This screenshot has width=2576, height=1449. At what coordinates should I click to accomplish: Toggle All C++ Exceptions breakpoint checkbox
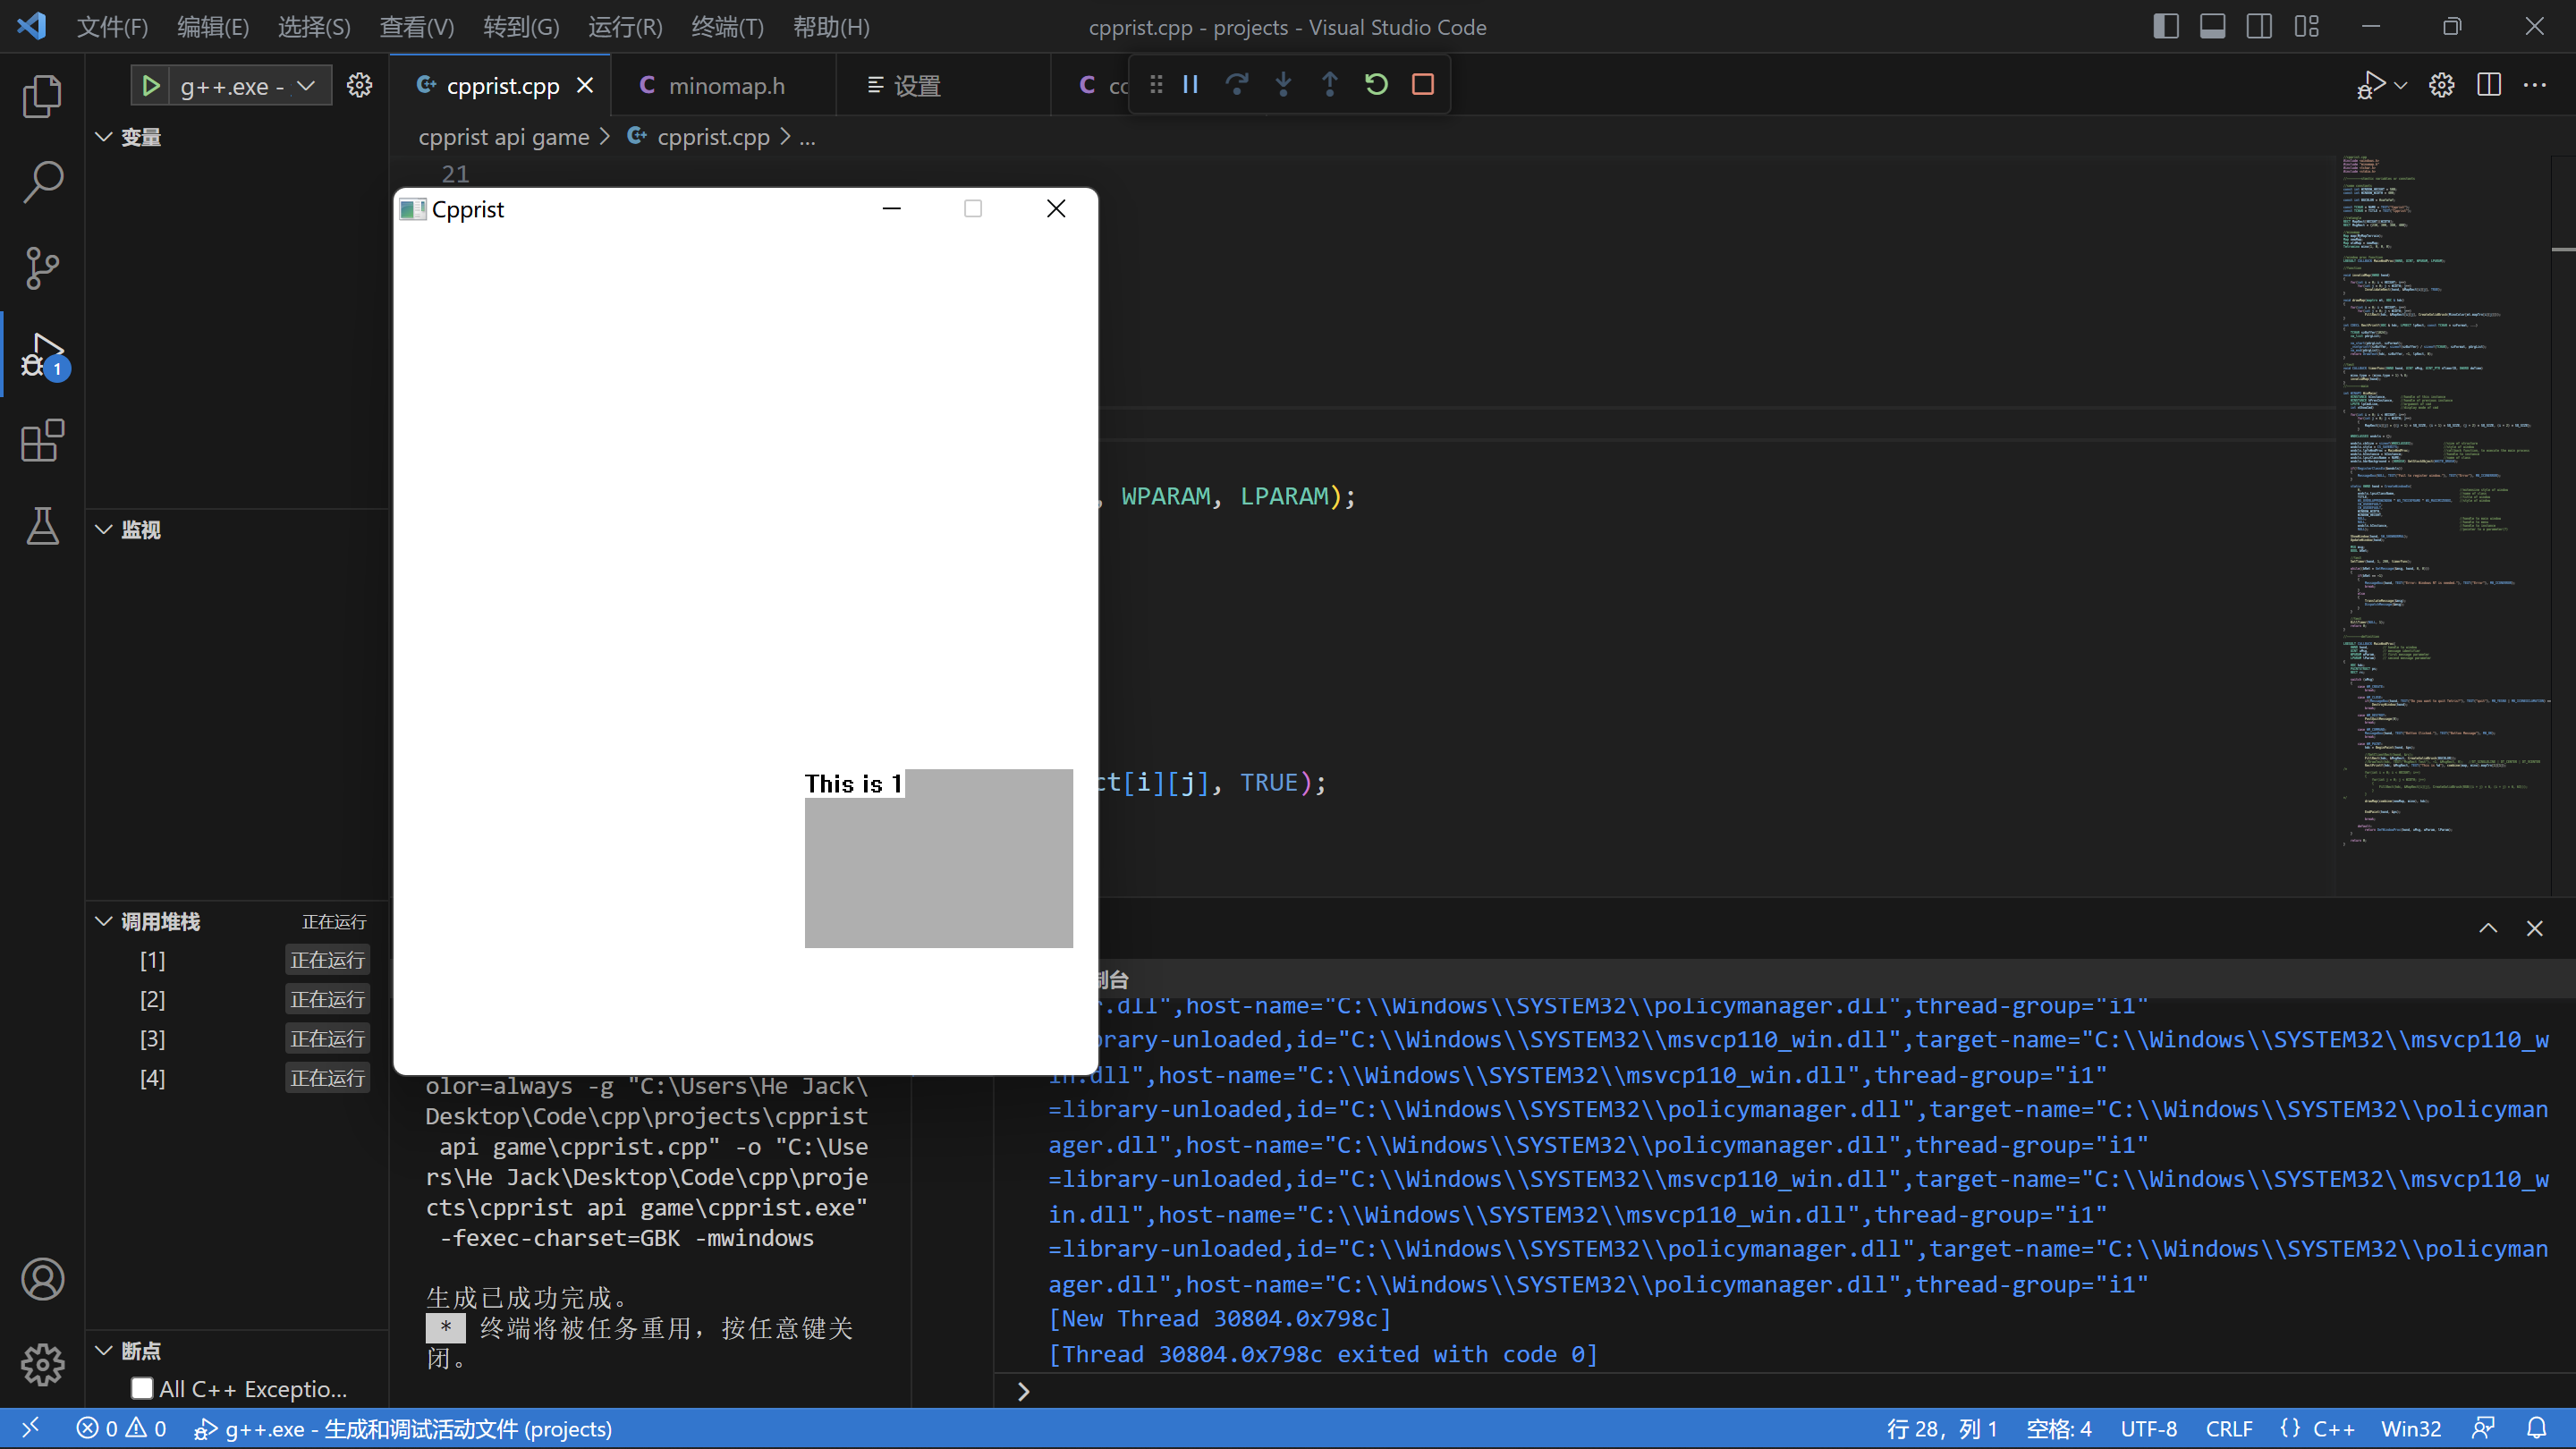coord(142,1388)
